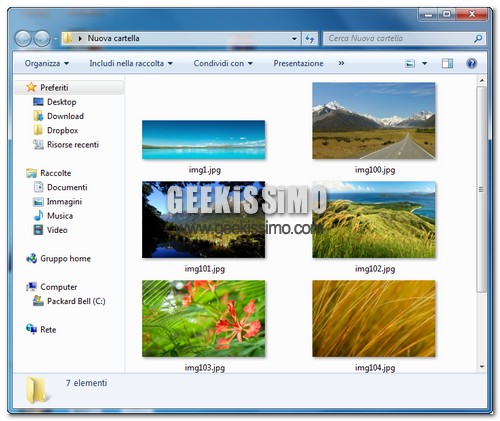This screenshot has height=421, width=500.
Task: Select the img103.jpg red flowers thumbnail
Action: [x=203, y=319]
